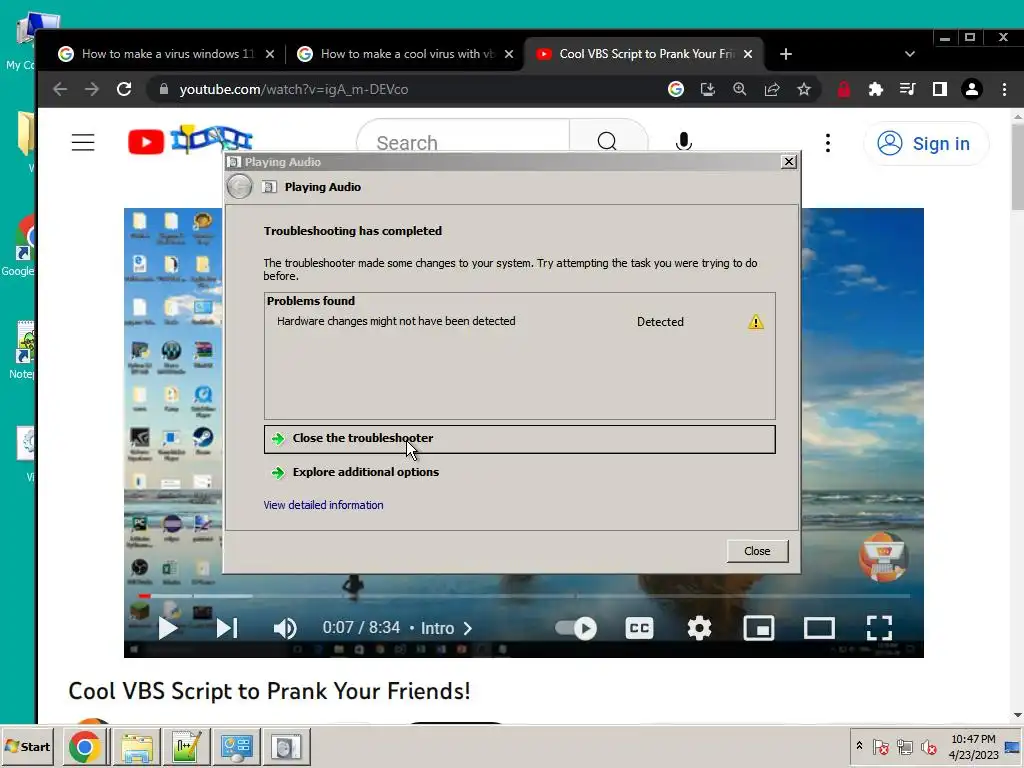
Task: Focus the YouTube Search field
Action: click(x=464, y=140)
